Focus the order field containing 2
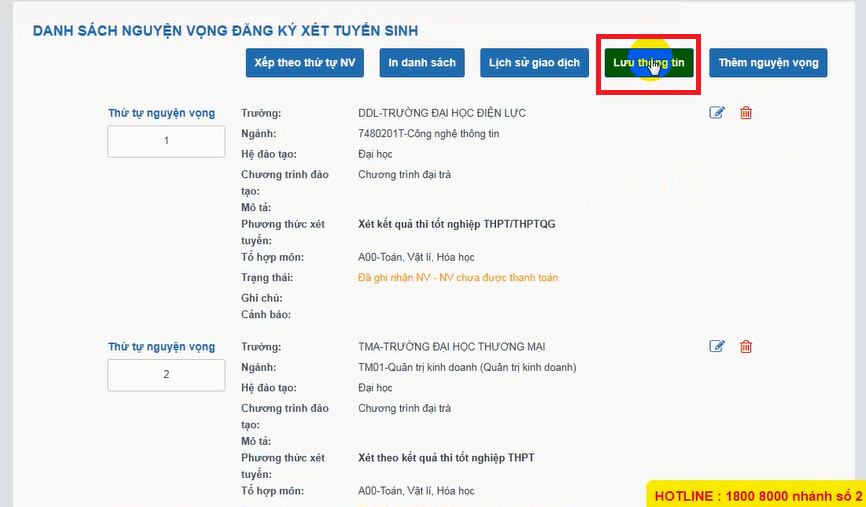This screenshot has height=507, width=866. tap(166, 375)
